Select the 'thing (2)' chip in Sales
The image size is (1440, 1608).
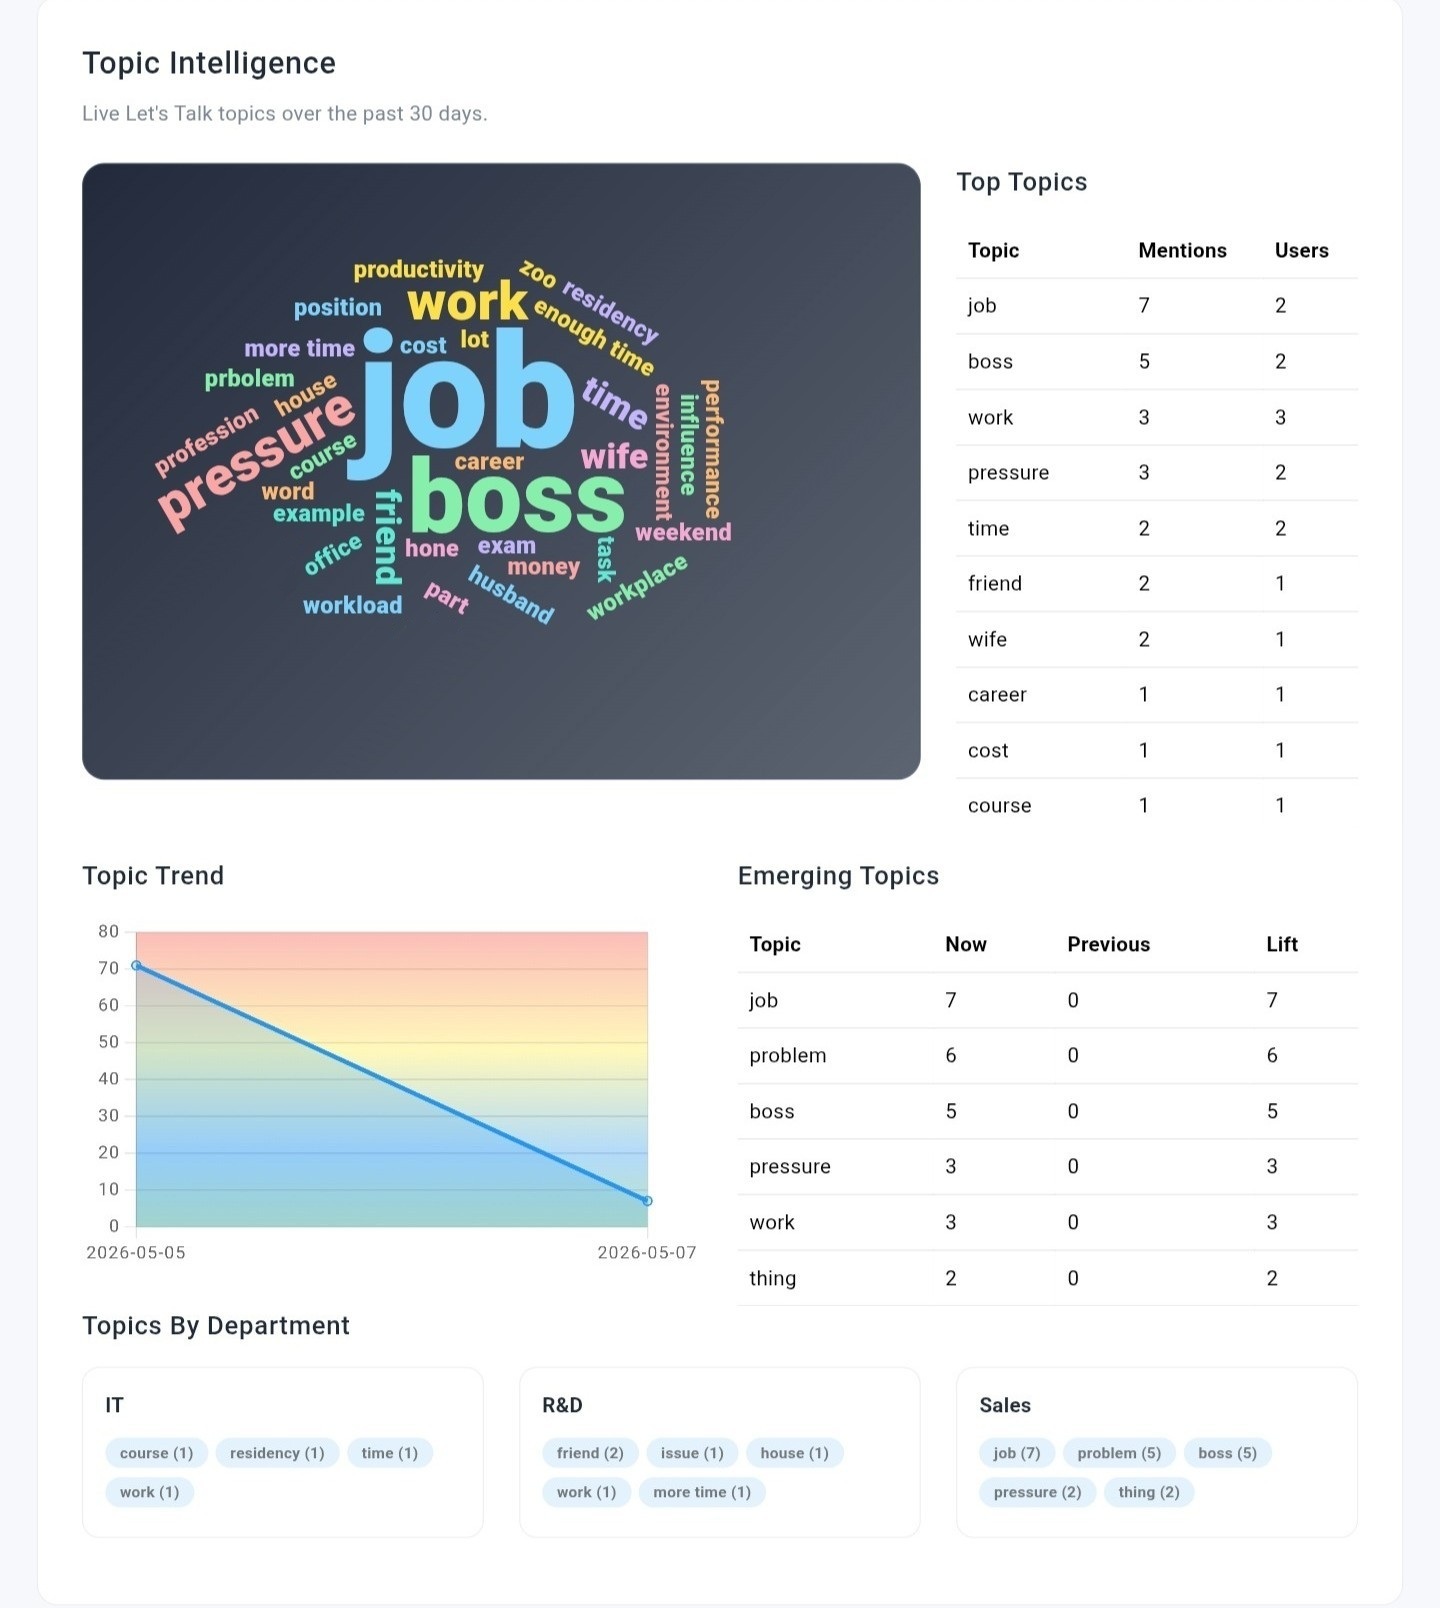1149,1492
